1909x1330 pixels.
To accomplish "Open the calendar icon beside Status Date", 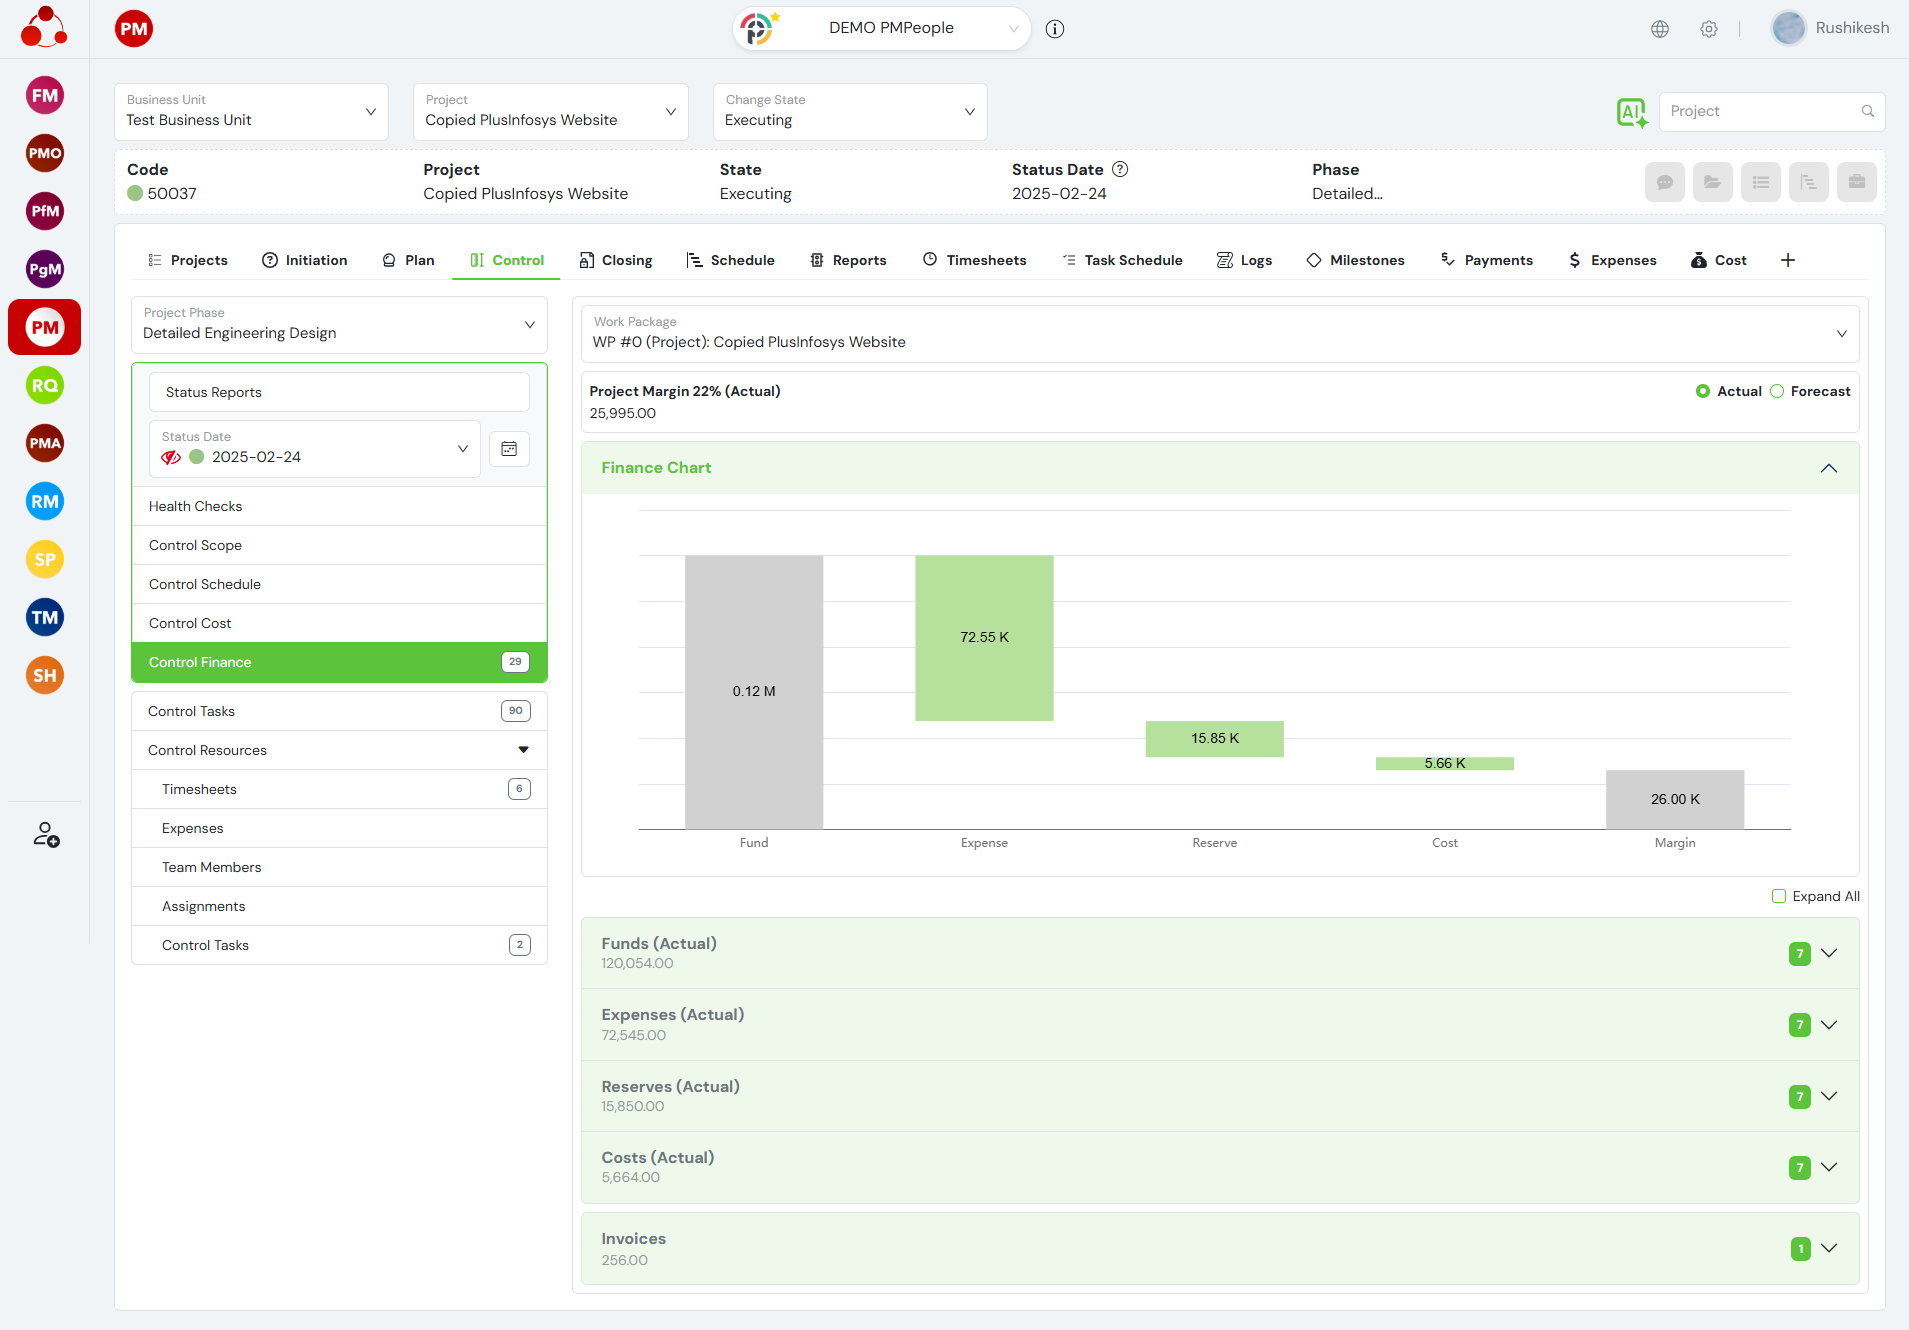I will click(x=509, y=449).
